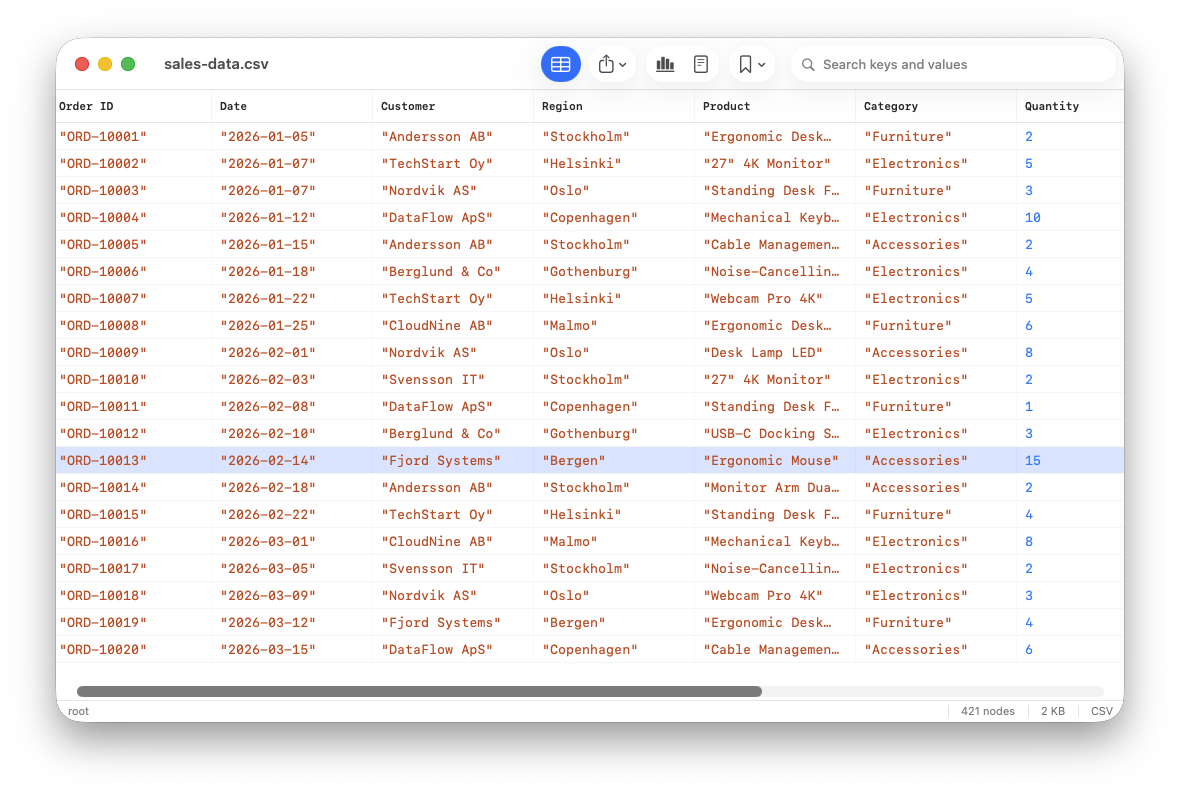Click the document summary icon in the toolbar
This screenshot has width=1180, height=796.
click(701, 63)
